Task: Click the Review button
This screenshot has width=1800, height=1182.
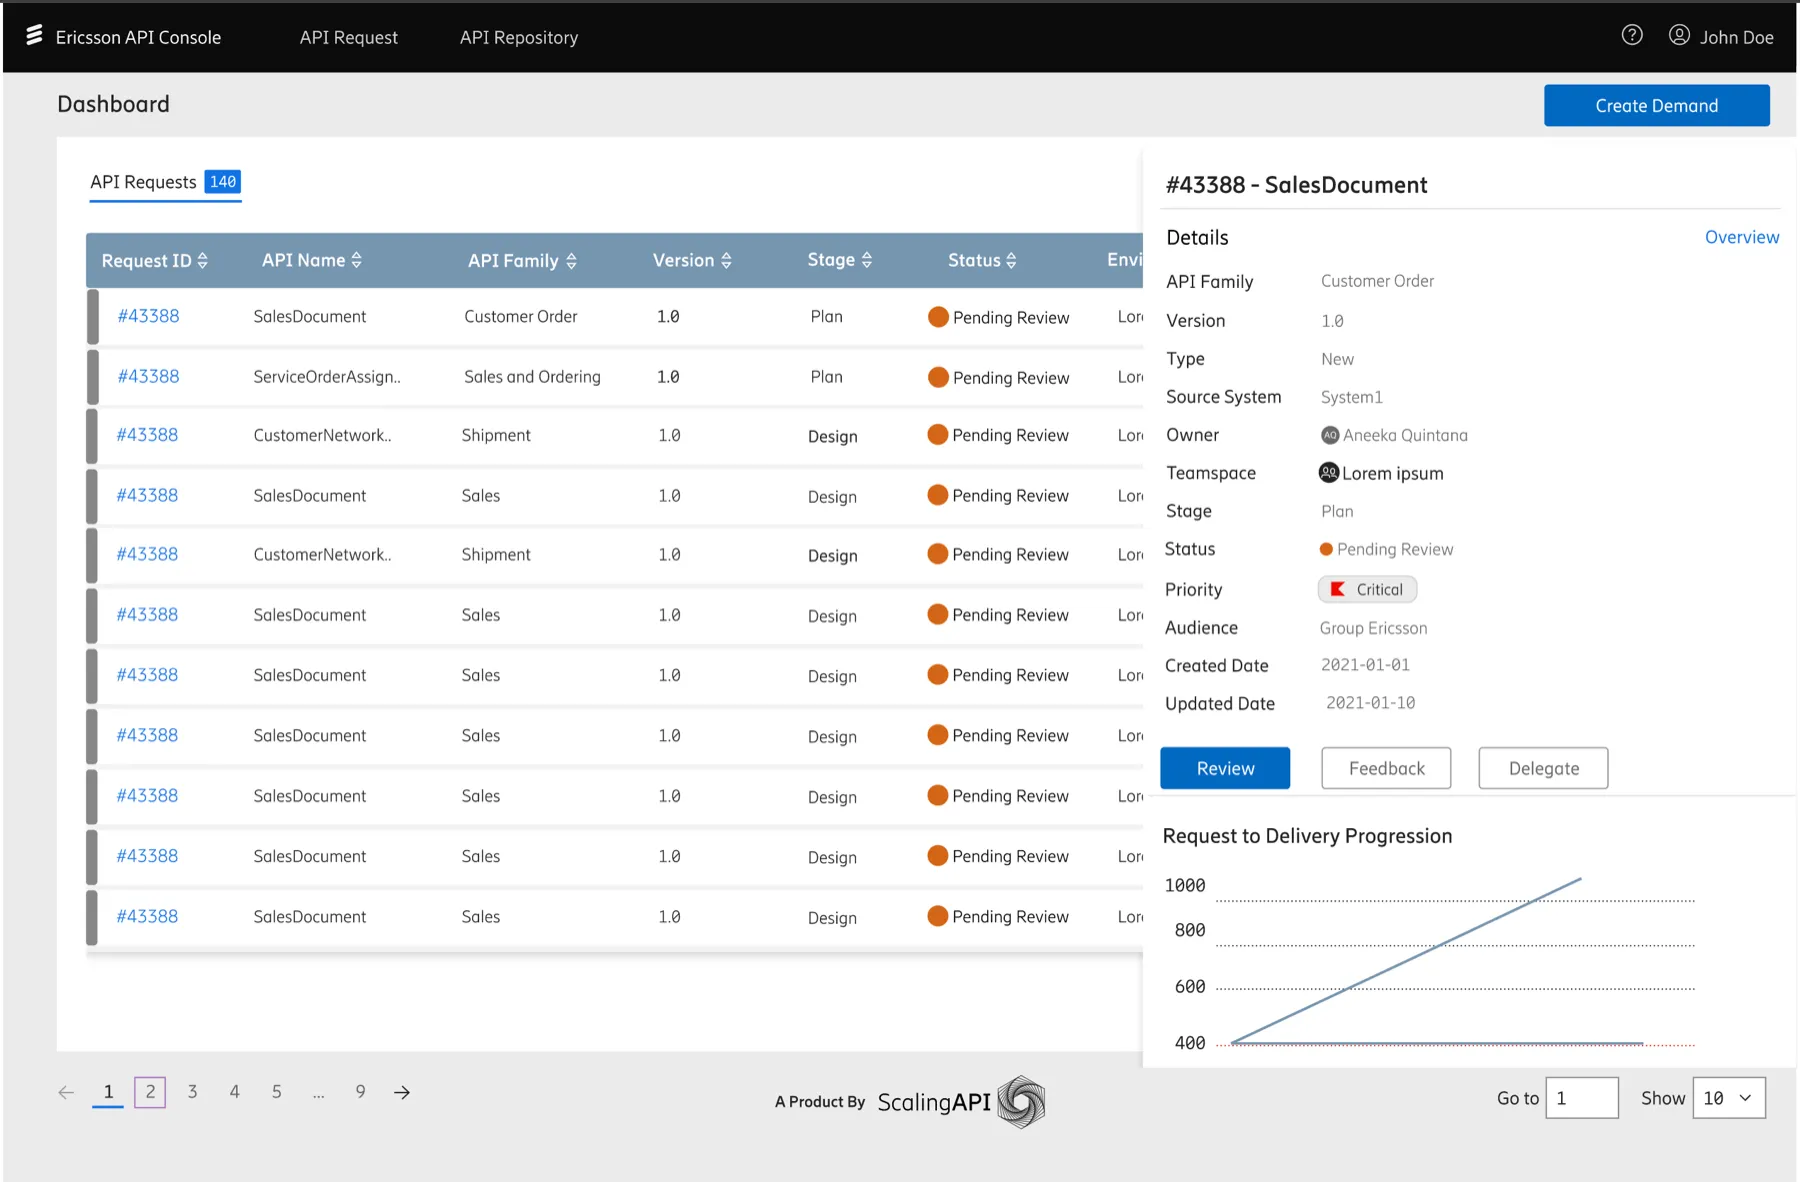Action: click(x=1225, y=768)
